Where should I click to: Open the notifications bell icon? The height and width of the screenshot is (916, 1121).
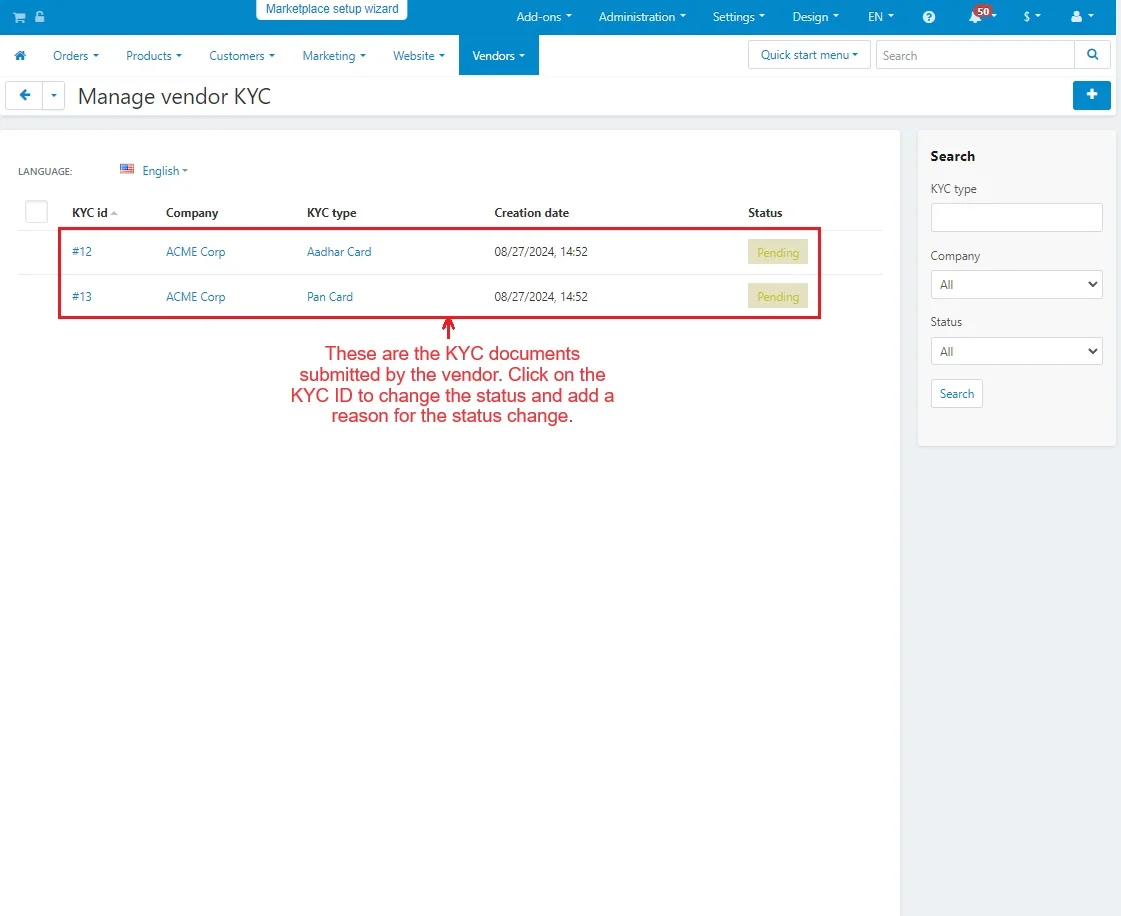tap(975, 17)
